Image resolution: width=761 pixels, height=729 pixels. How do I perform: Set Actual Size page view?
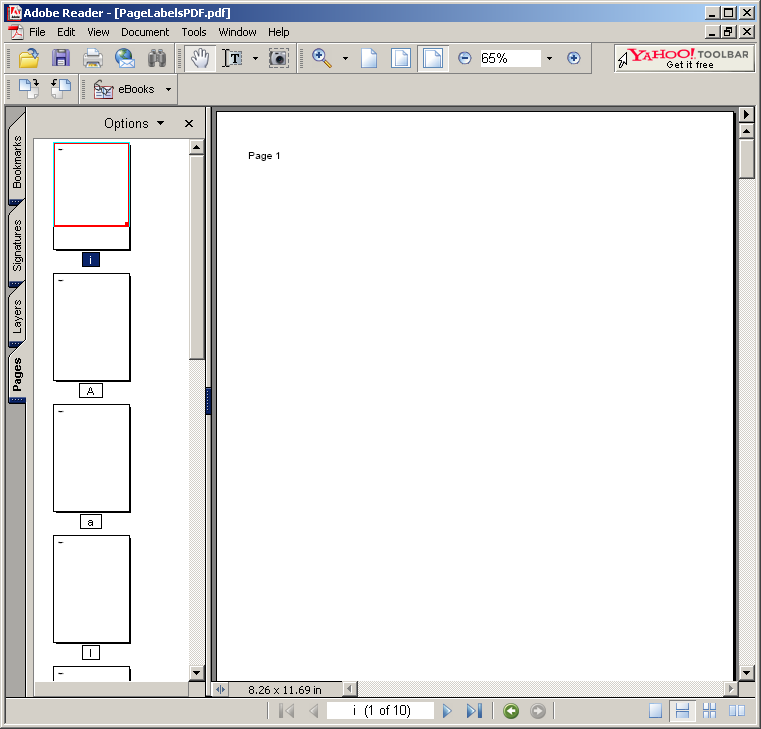tap(369, 58)
